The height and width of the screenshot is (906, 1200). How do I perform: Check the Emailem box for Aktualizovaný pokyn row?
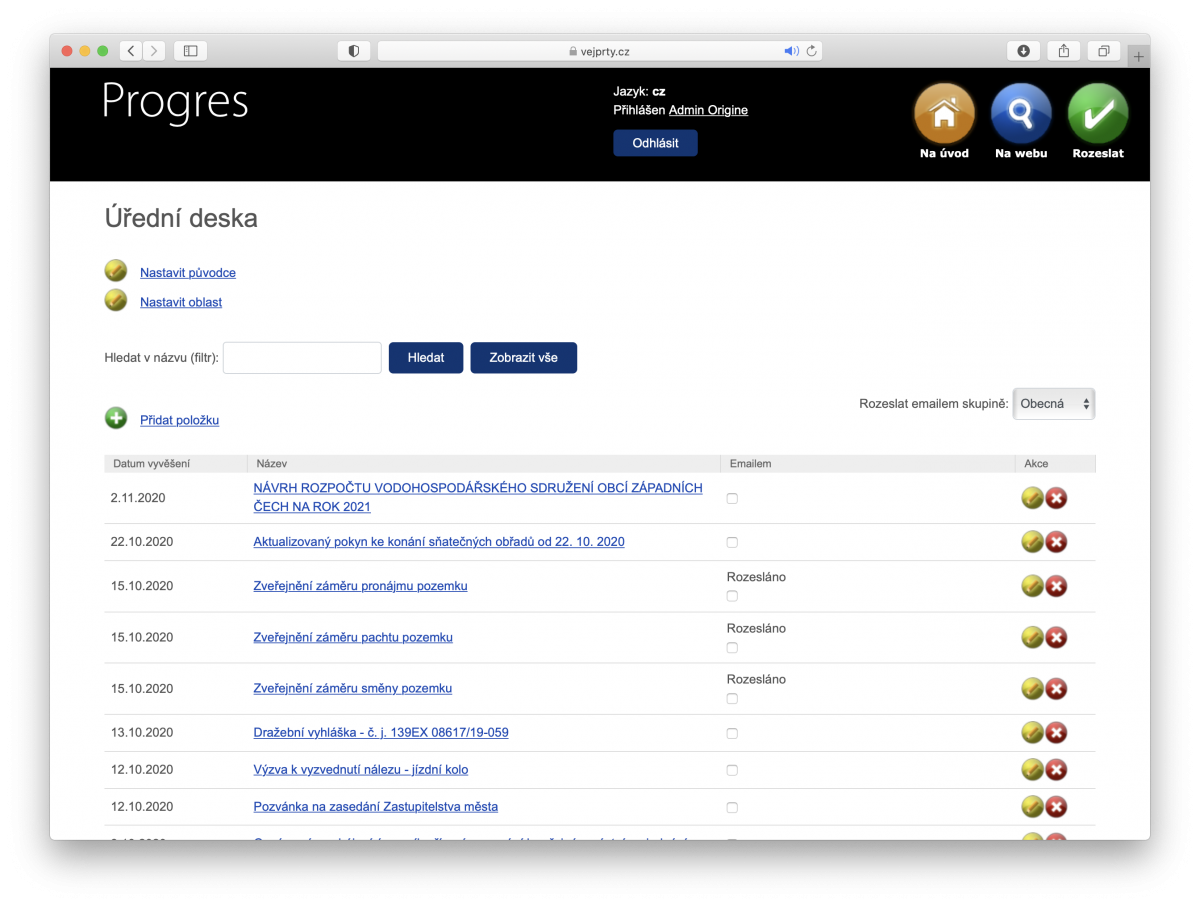pyautogui.click(x=732, y=542)
